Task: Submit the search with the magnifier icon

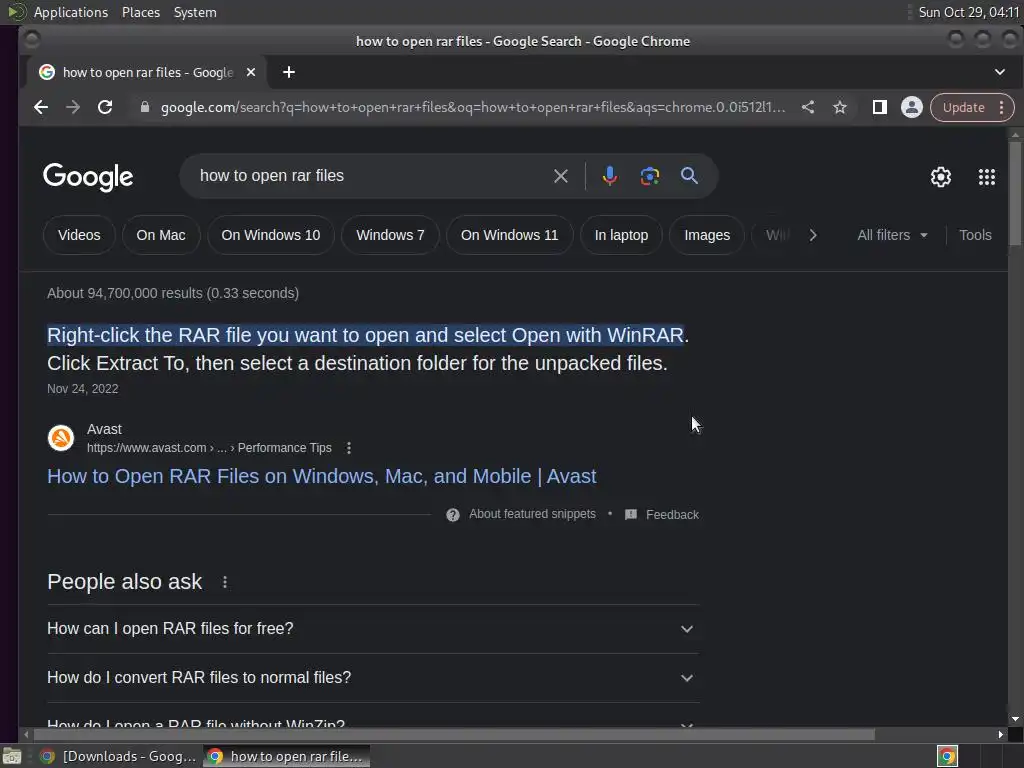Action: point(689,176)
